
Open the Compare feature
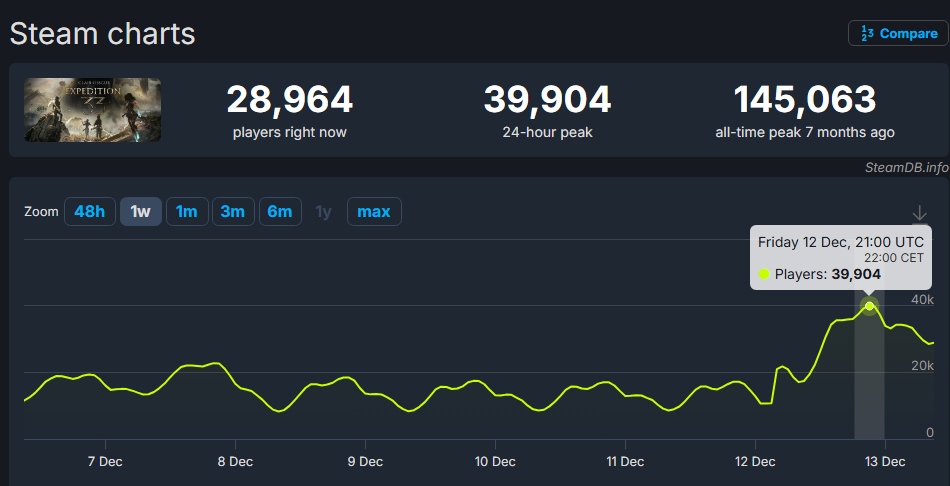pos(898,33)
